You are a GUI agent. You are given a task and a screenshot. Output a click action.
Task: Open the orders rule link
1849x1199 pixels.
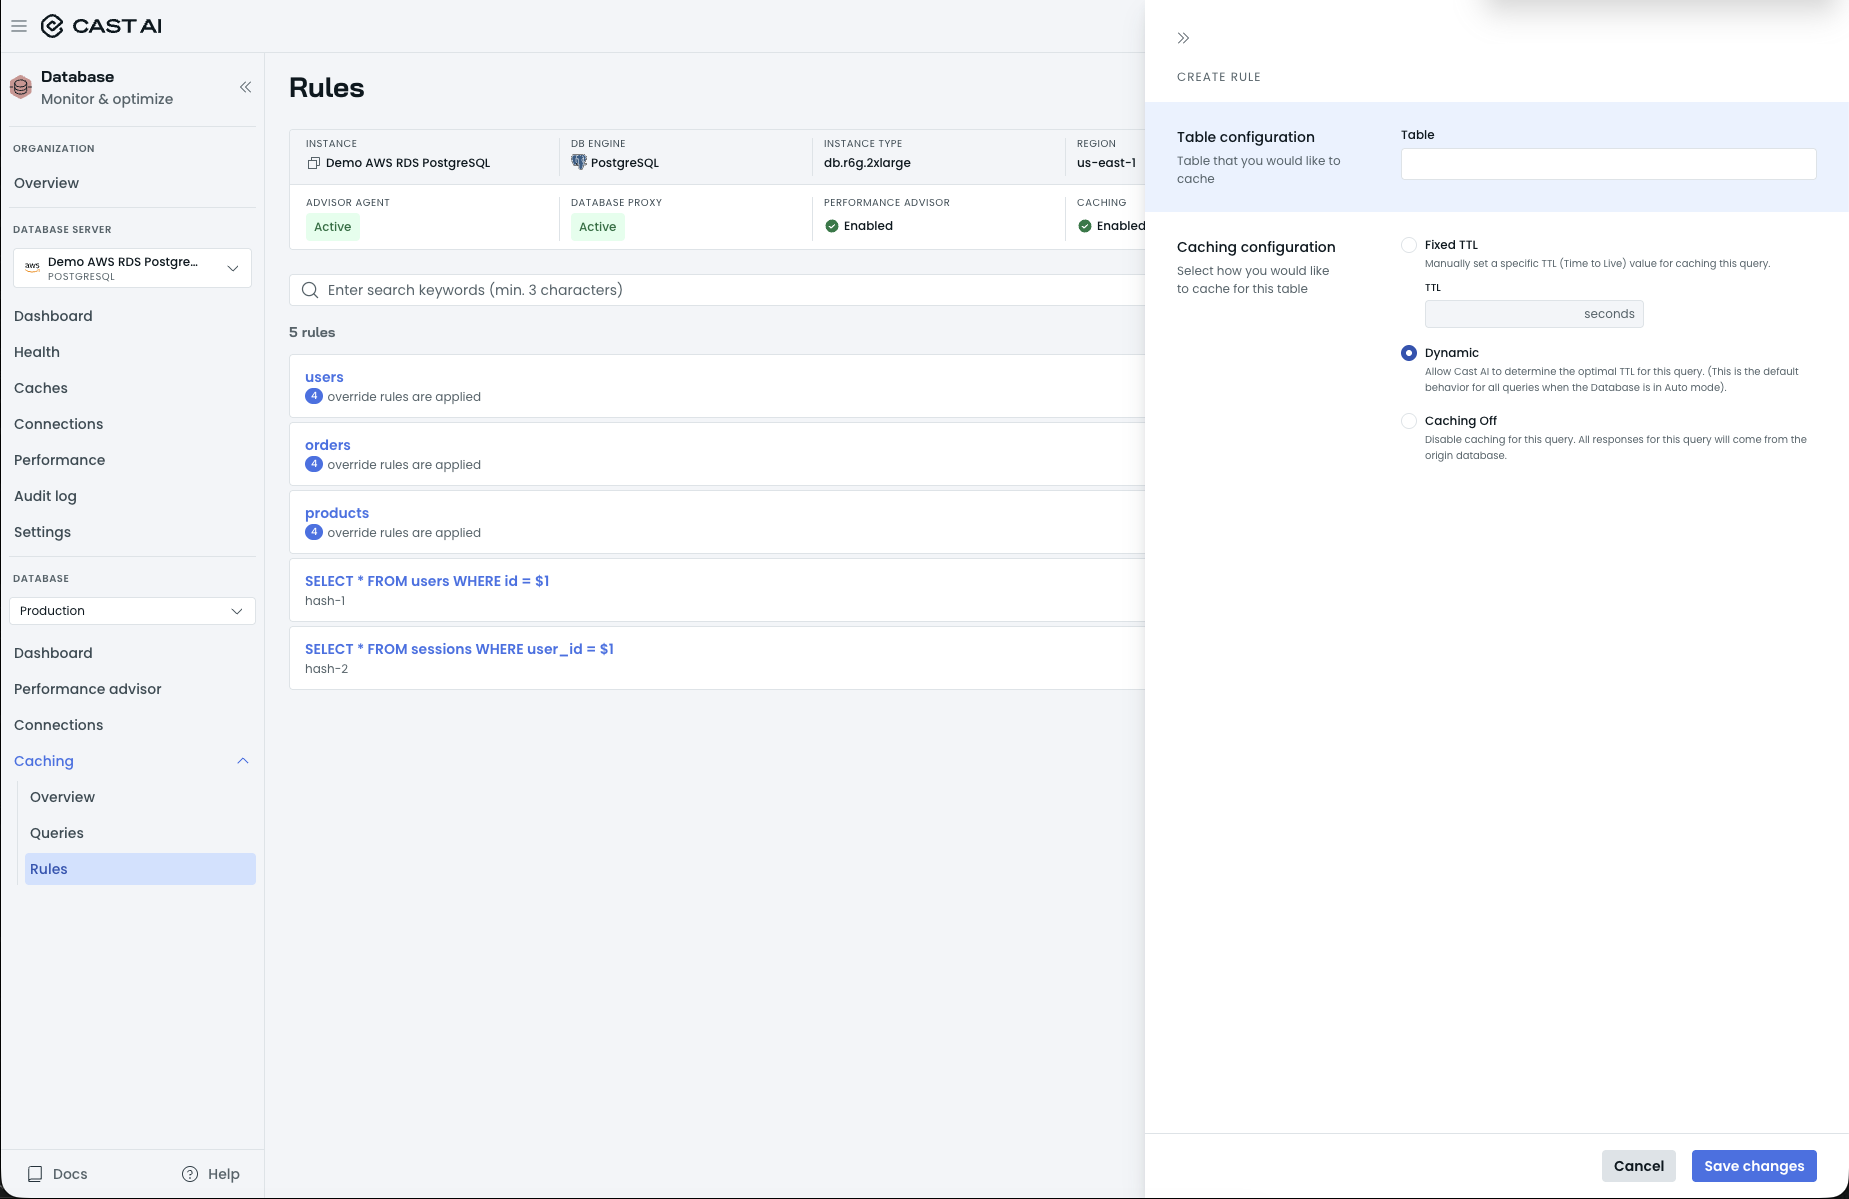328,445
